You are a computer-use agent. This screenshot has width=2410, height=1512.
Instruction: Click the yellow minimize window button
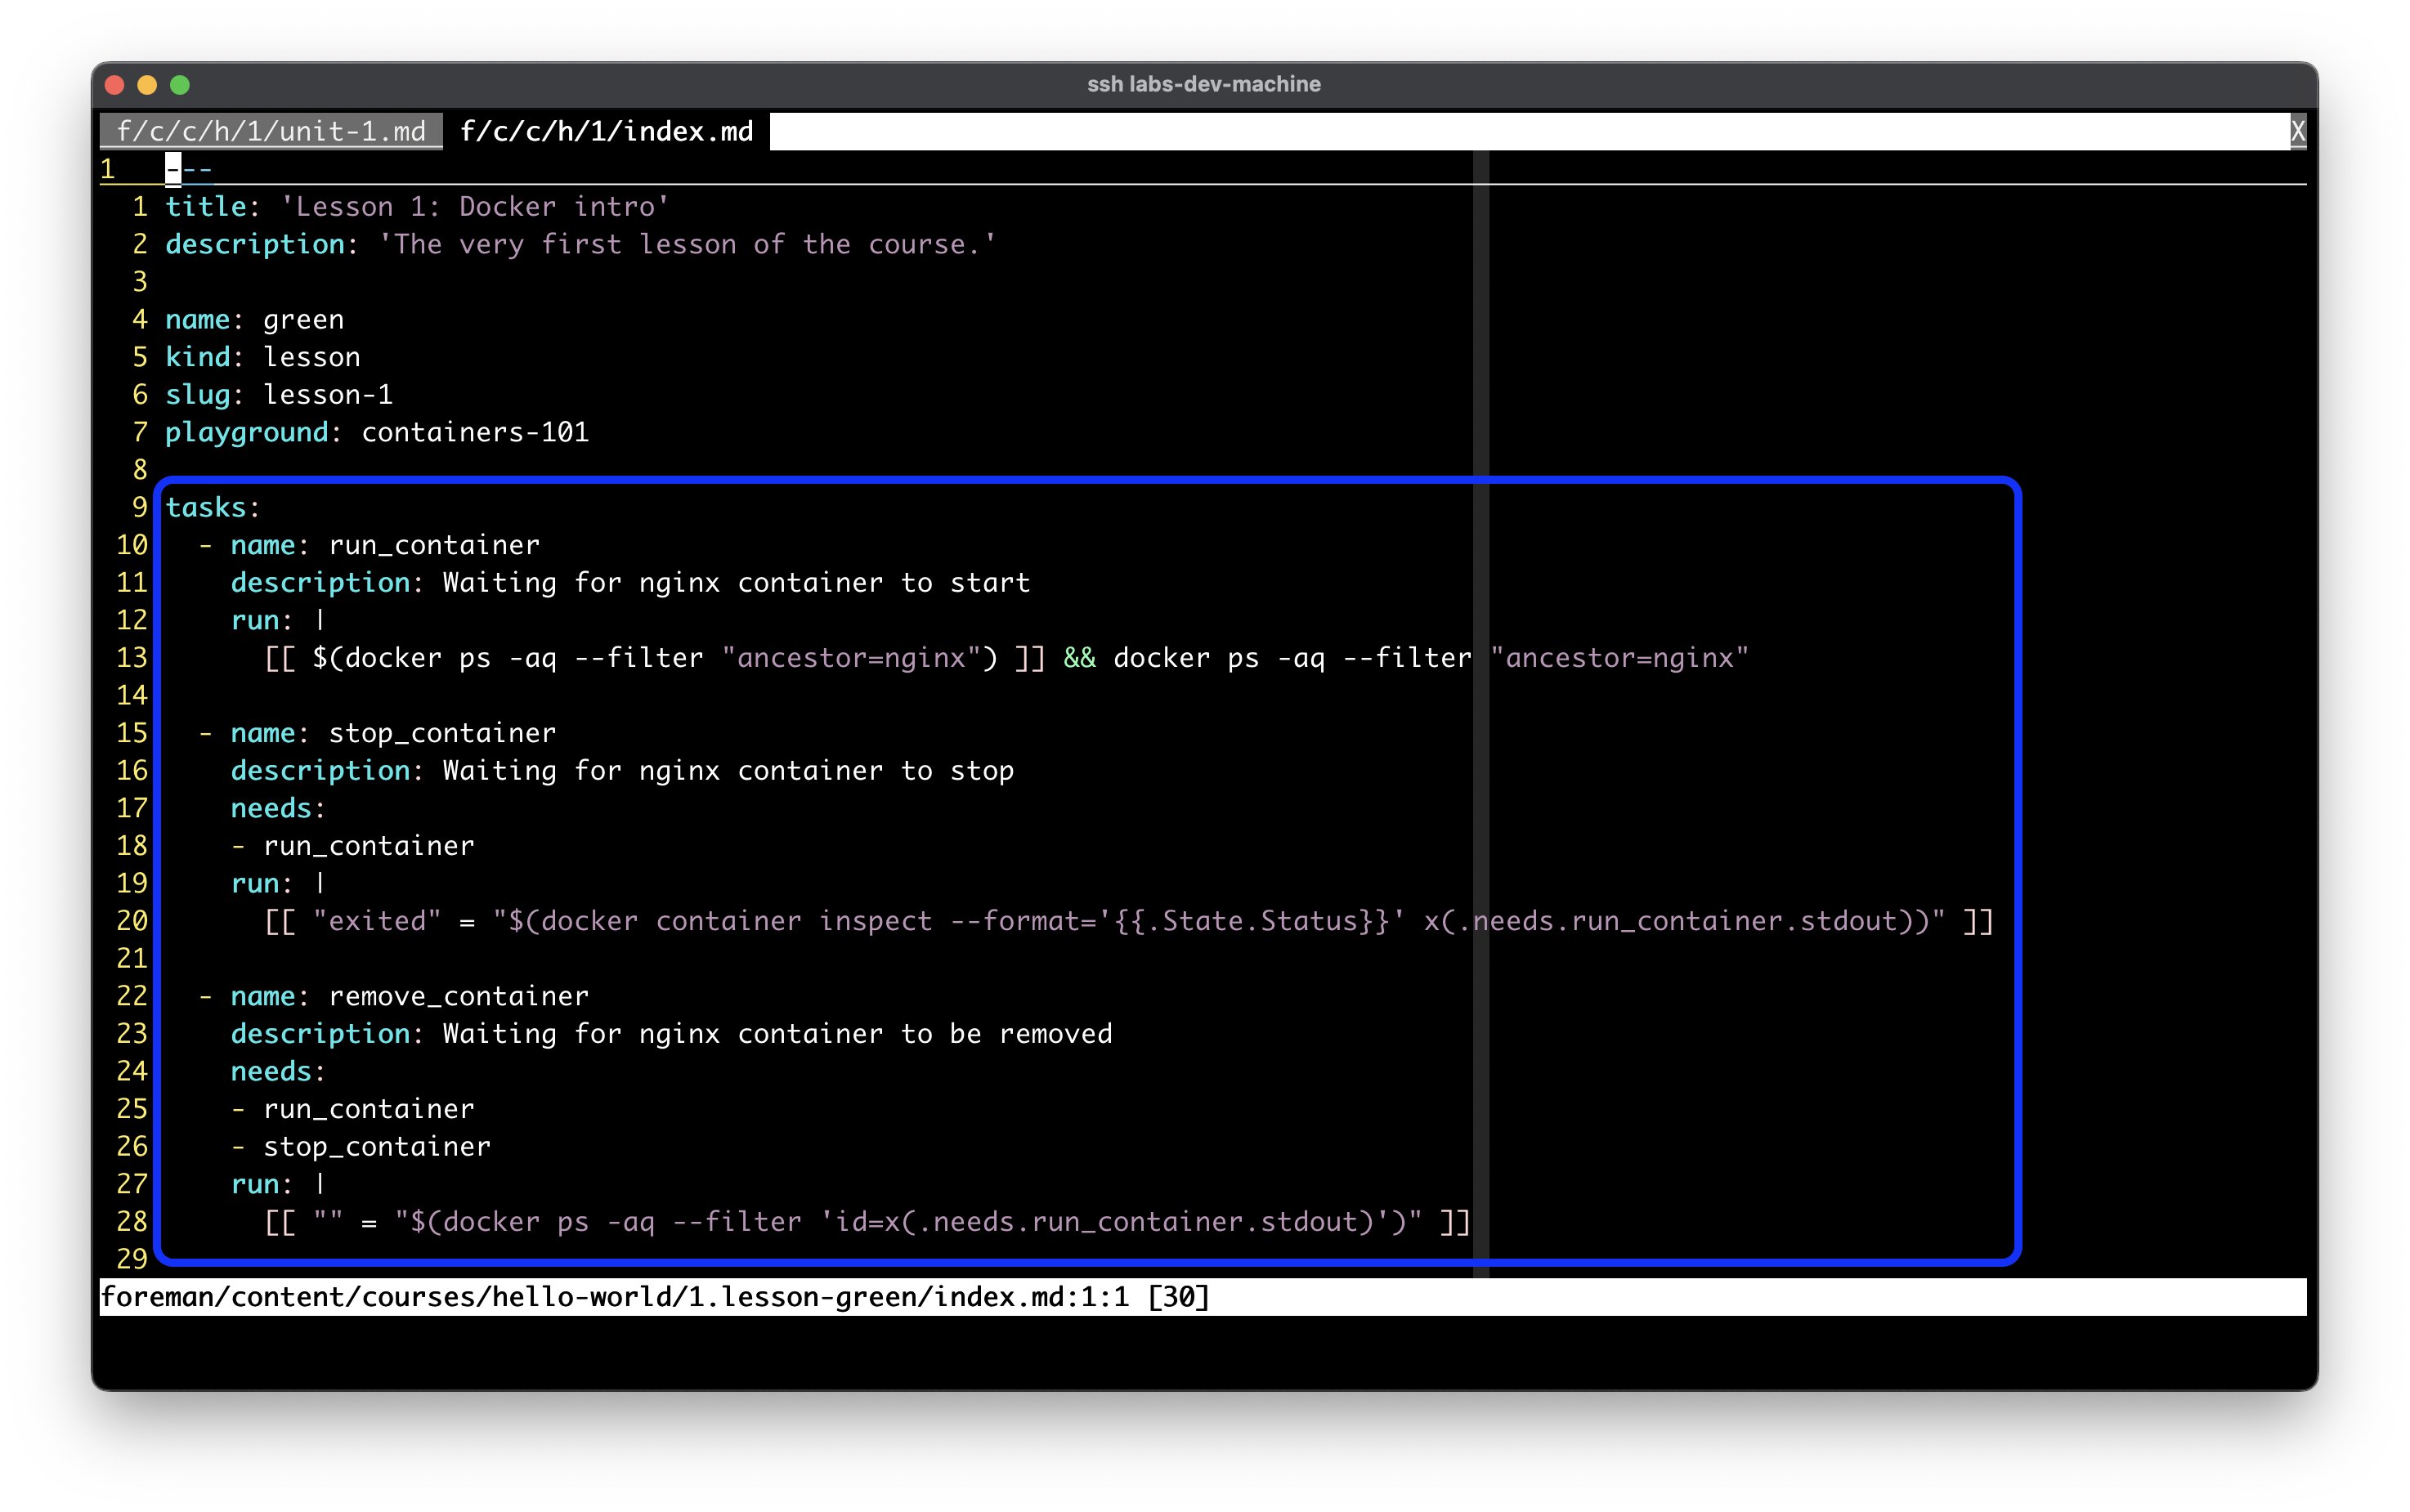[147, 85]
